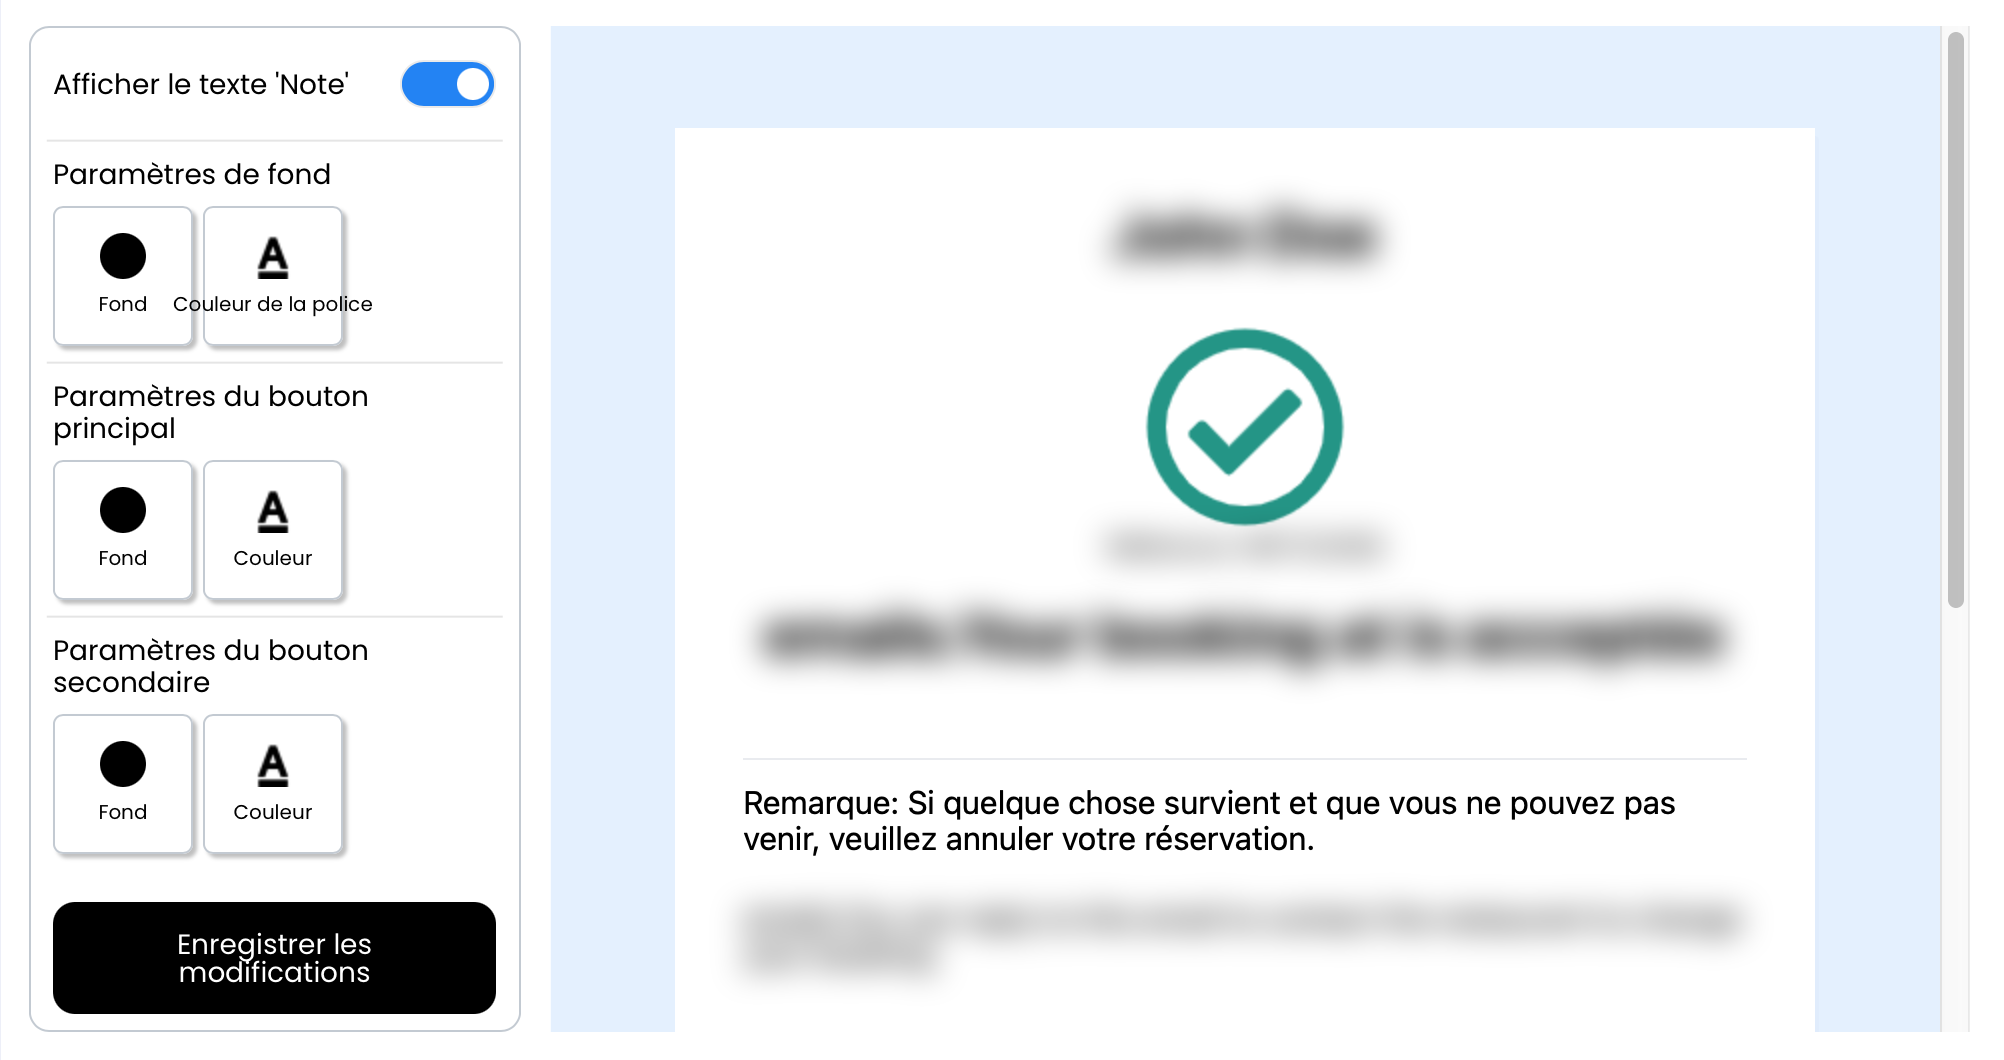
Task: Choose the Couleur de la police icon
Action: (x=273, y=276)
